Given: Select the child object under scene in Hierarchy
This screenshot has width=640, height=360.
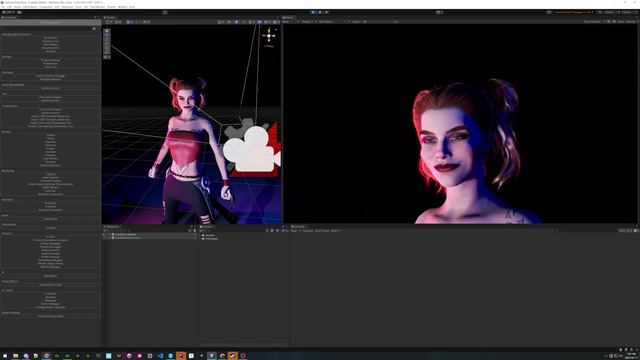Looking at the screenshot, I should click(x=127, y=238).
